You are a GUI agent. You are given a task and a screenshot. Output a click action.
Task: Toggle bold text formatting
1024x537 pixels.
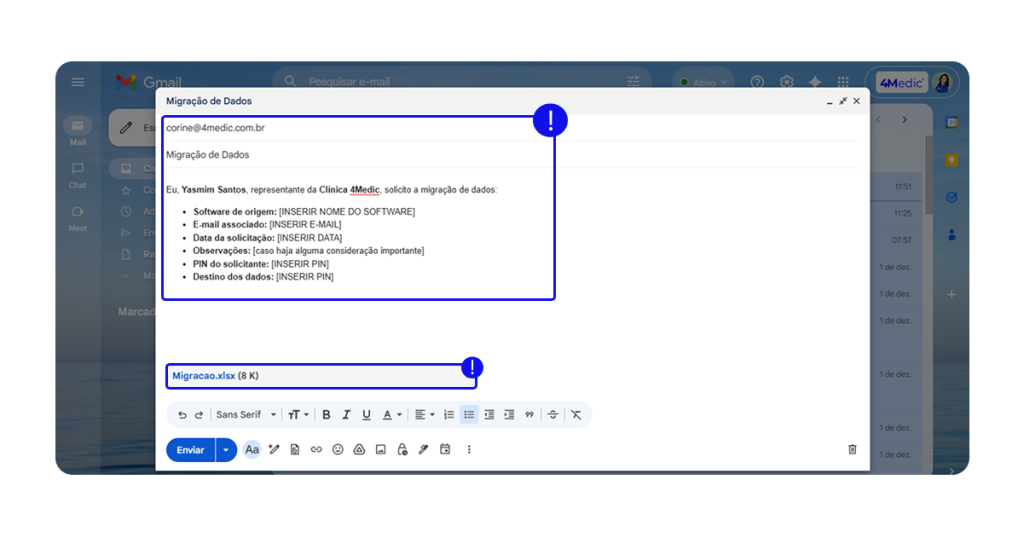[326, 415]
